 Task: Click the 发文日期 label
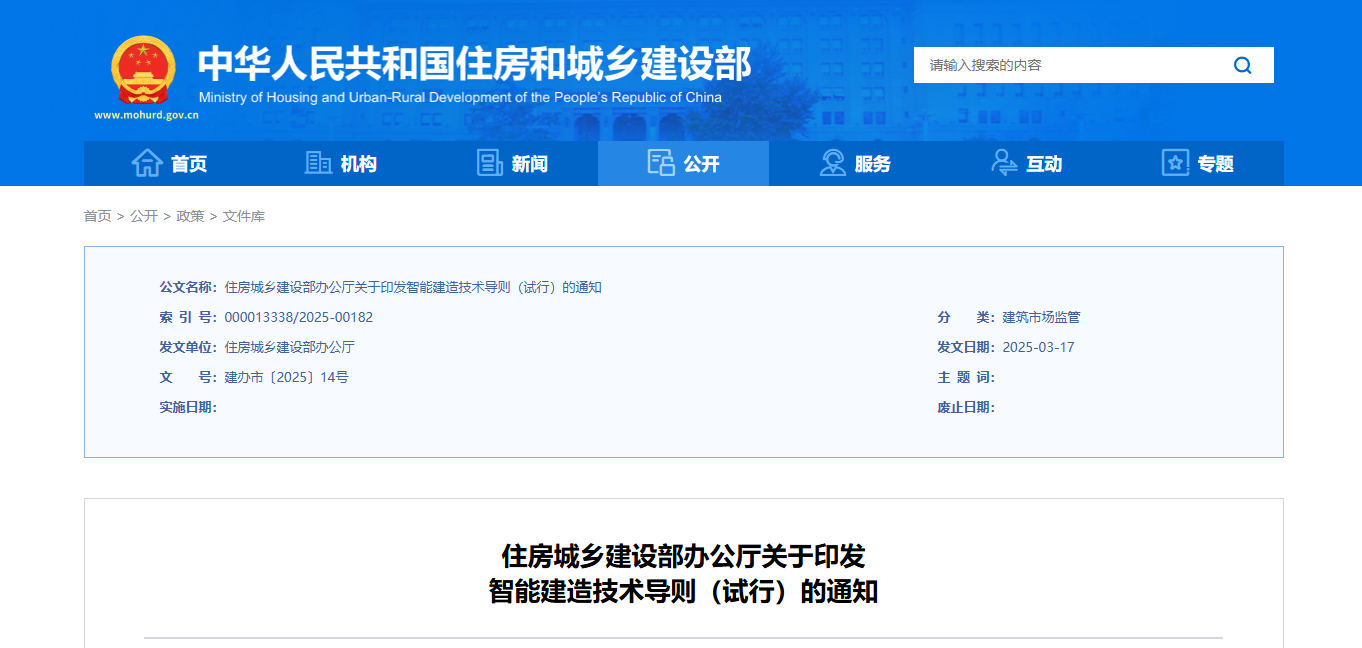(966, 347)
